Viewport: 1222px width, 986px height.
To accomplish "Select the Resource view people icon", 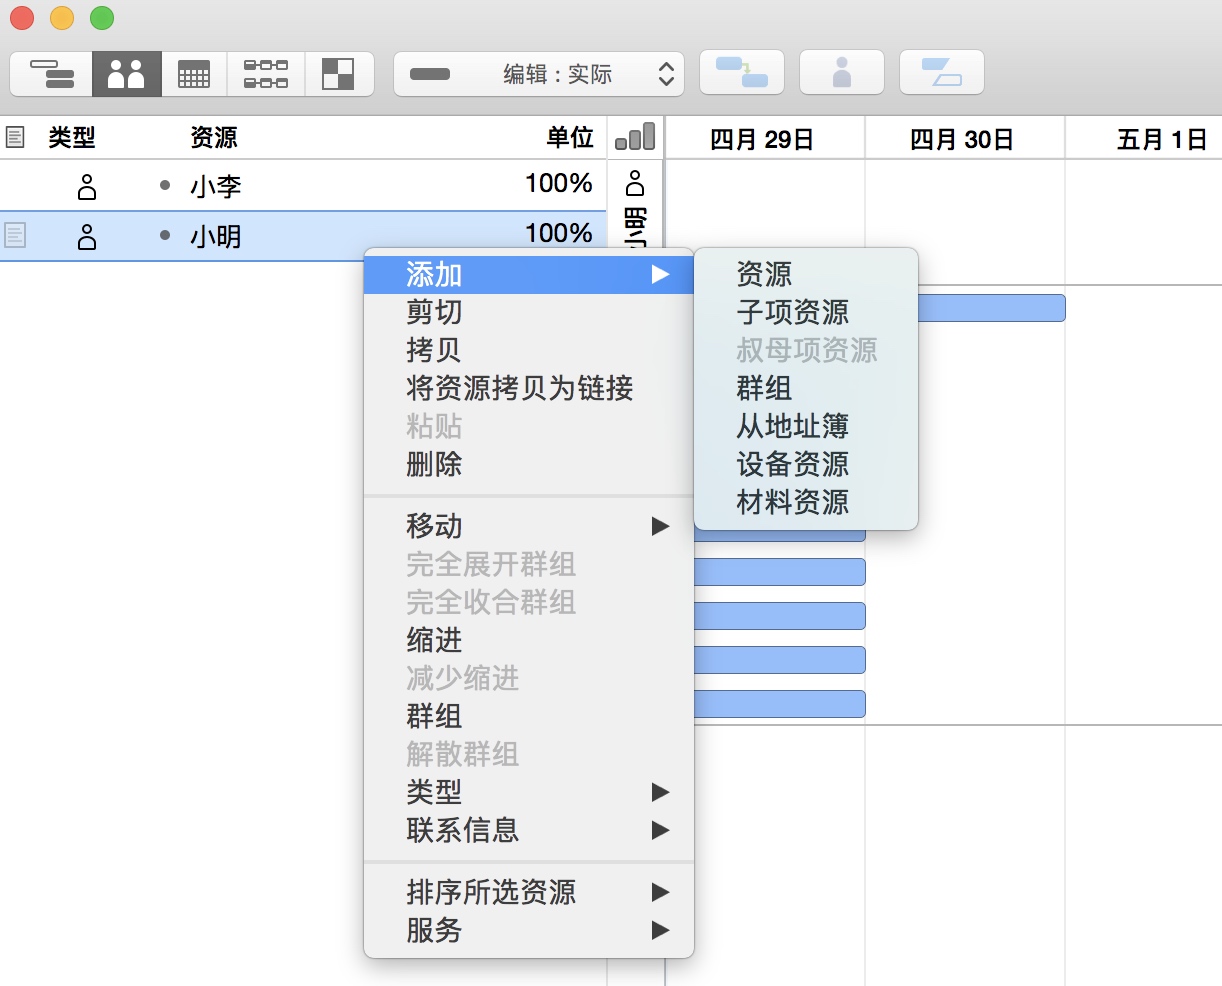I will point(126,74).
